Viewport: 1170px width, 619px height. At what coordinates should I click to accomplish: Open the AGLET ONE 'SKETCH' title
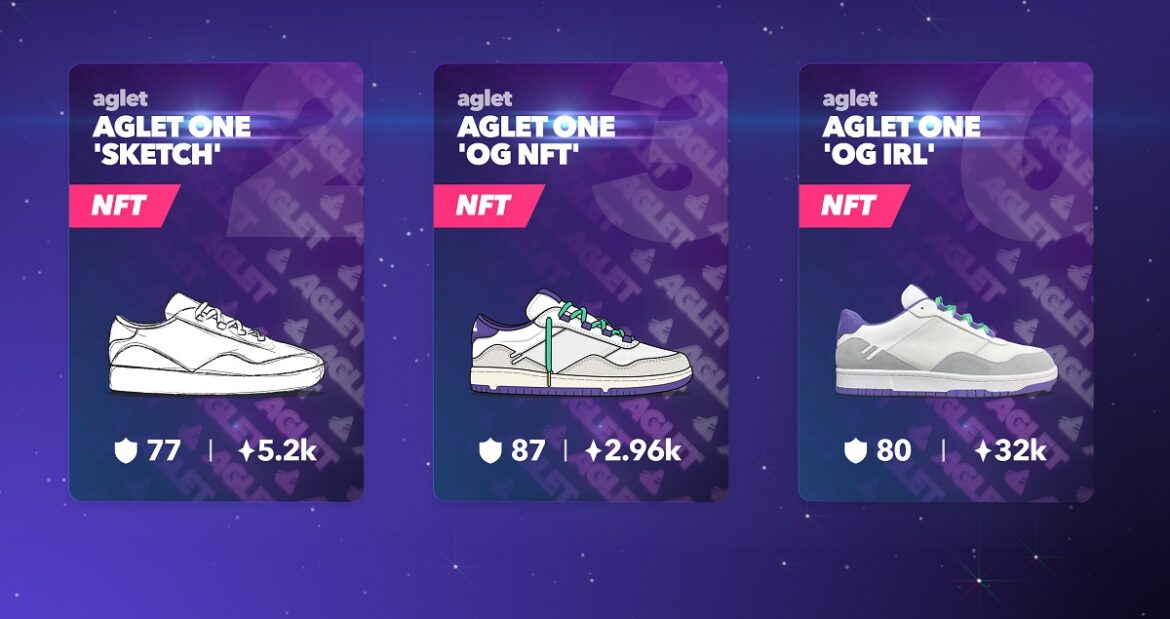(x=172, y=140)
